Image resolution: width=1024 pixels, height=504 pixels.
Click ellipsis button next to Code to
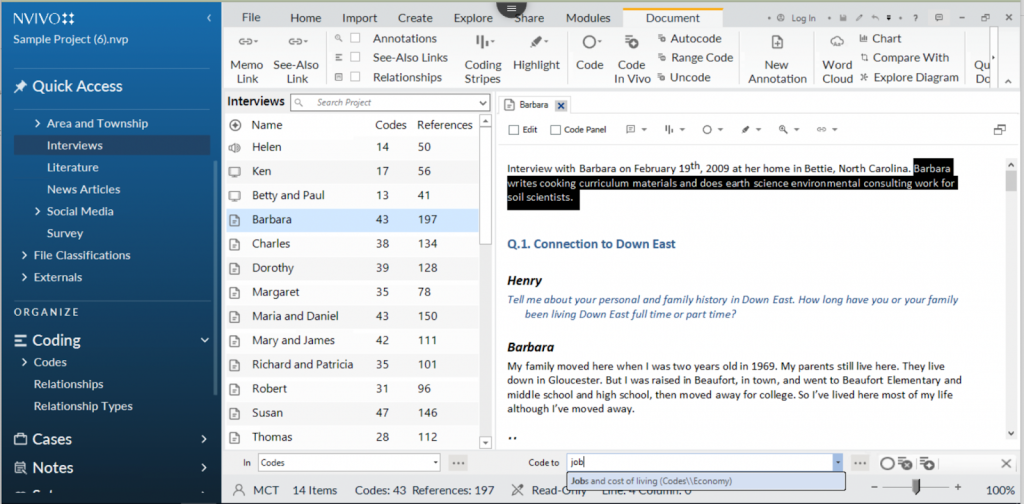(859, 463)
